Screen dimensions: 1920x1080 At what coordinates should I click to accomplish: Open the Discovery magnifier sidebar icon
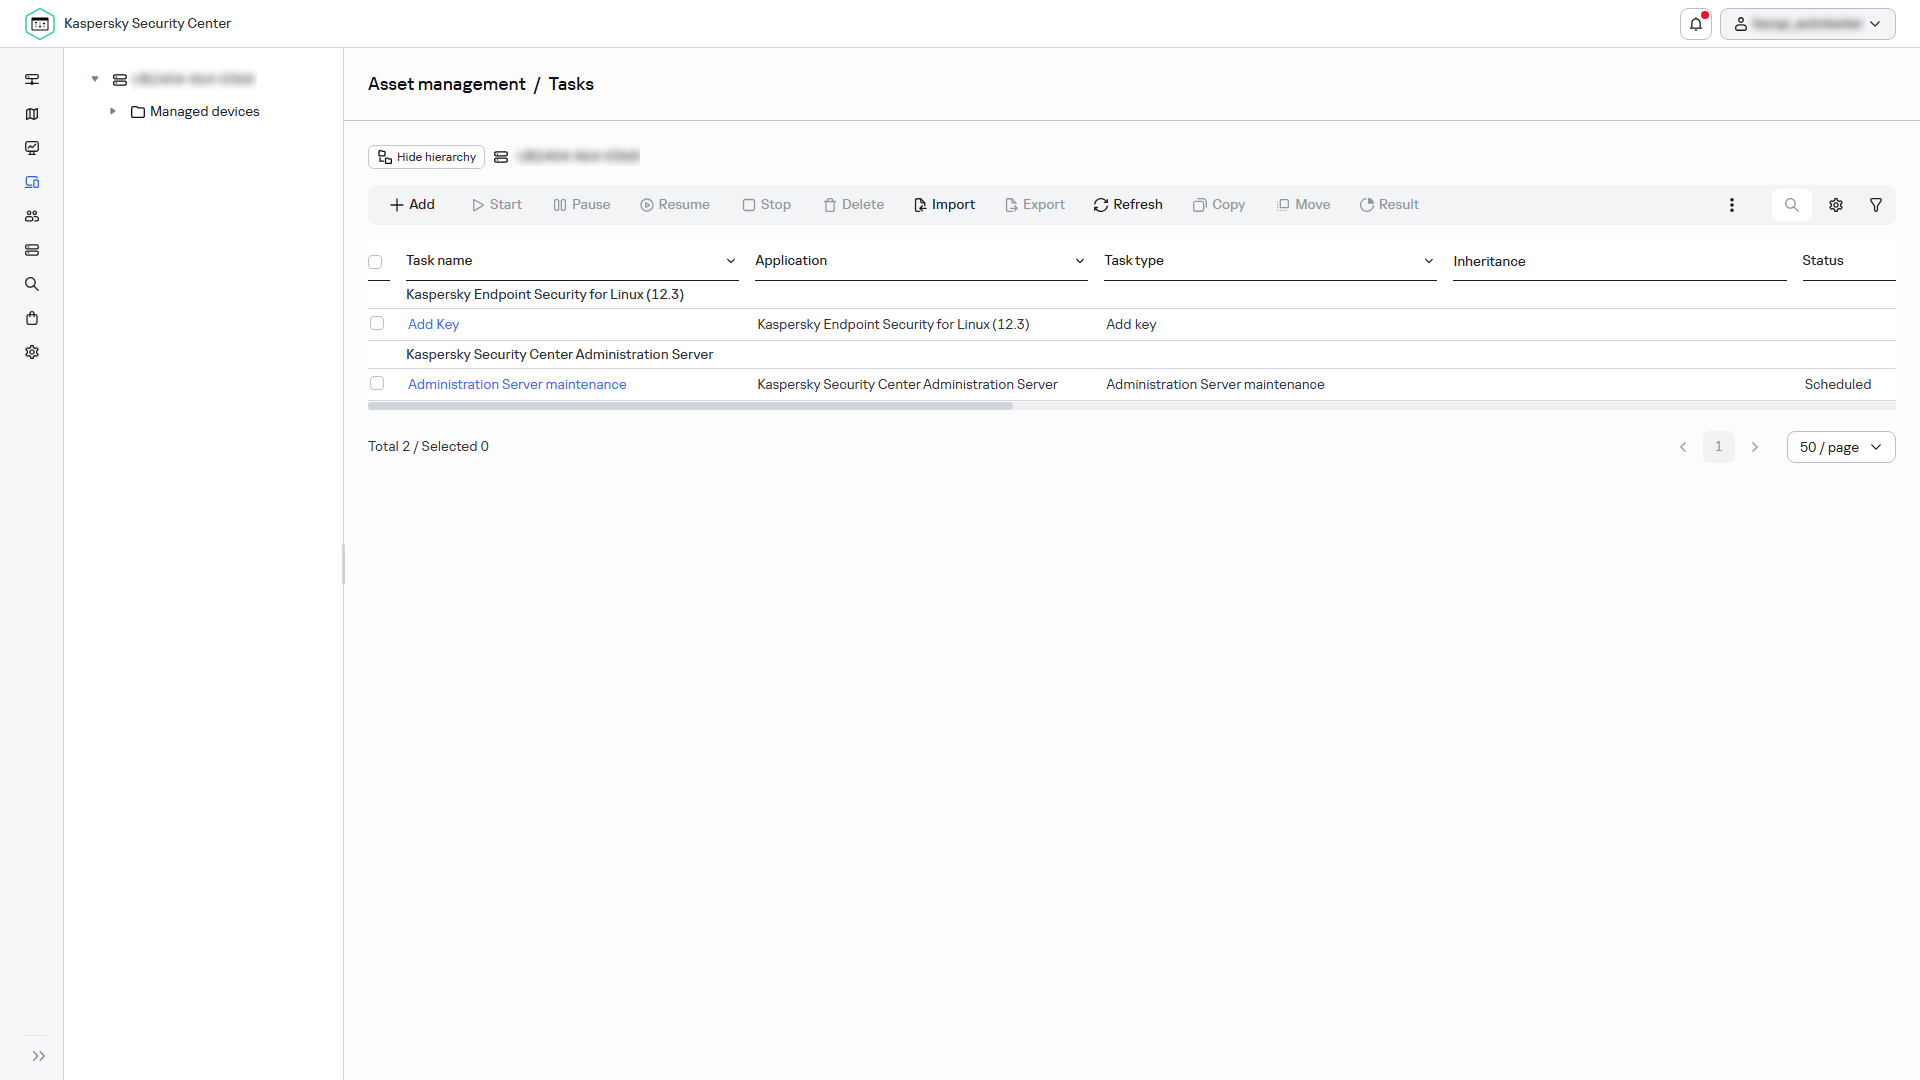[x=32, y=284]
